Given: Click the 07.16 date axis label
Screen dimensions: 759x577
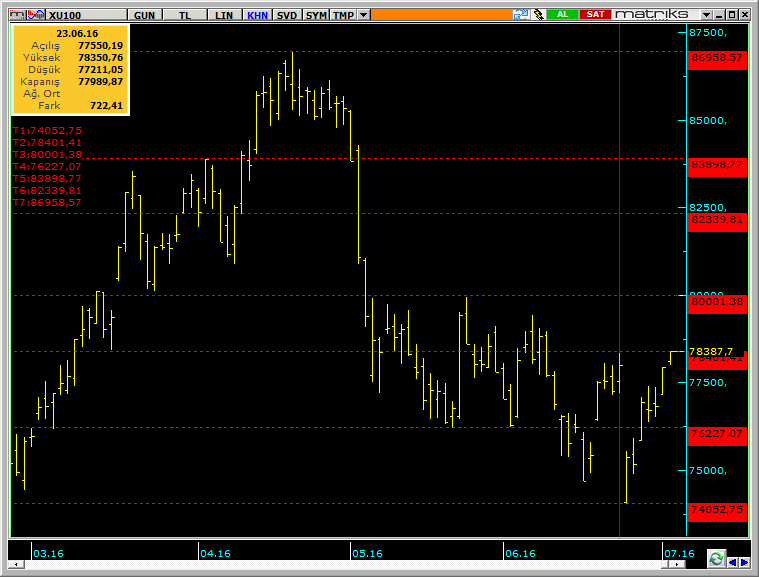Looking at the screenshot, I should 679,553.
